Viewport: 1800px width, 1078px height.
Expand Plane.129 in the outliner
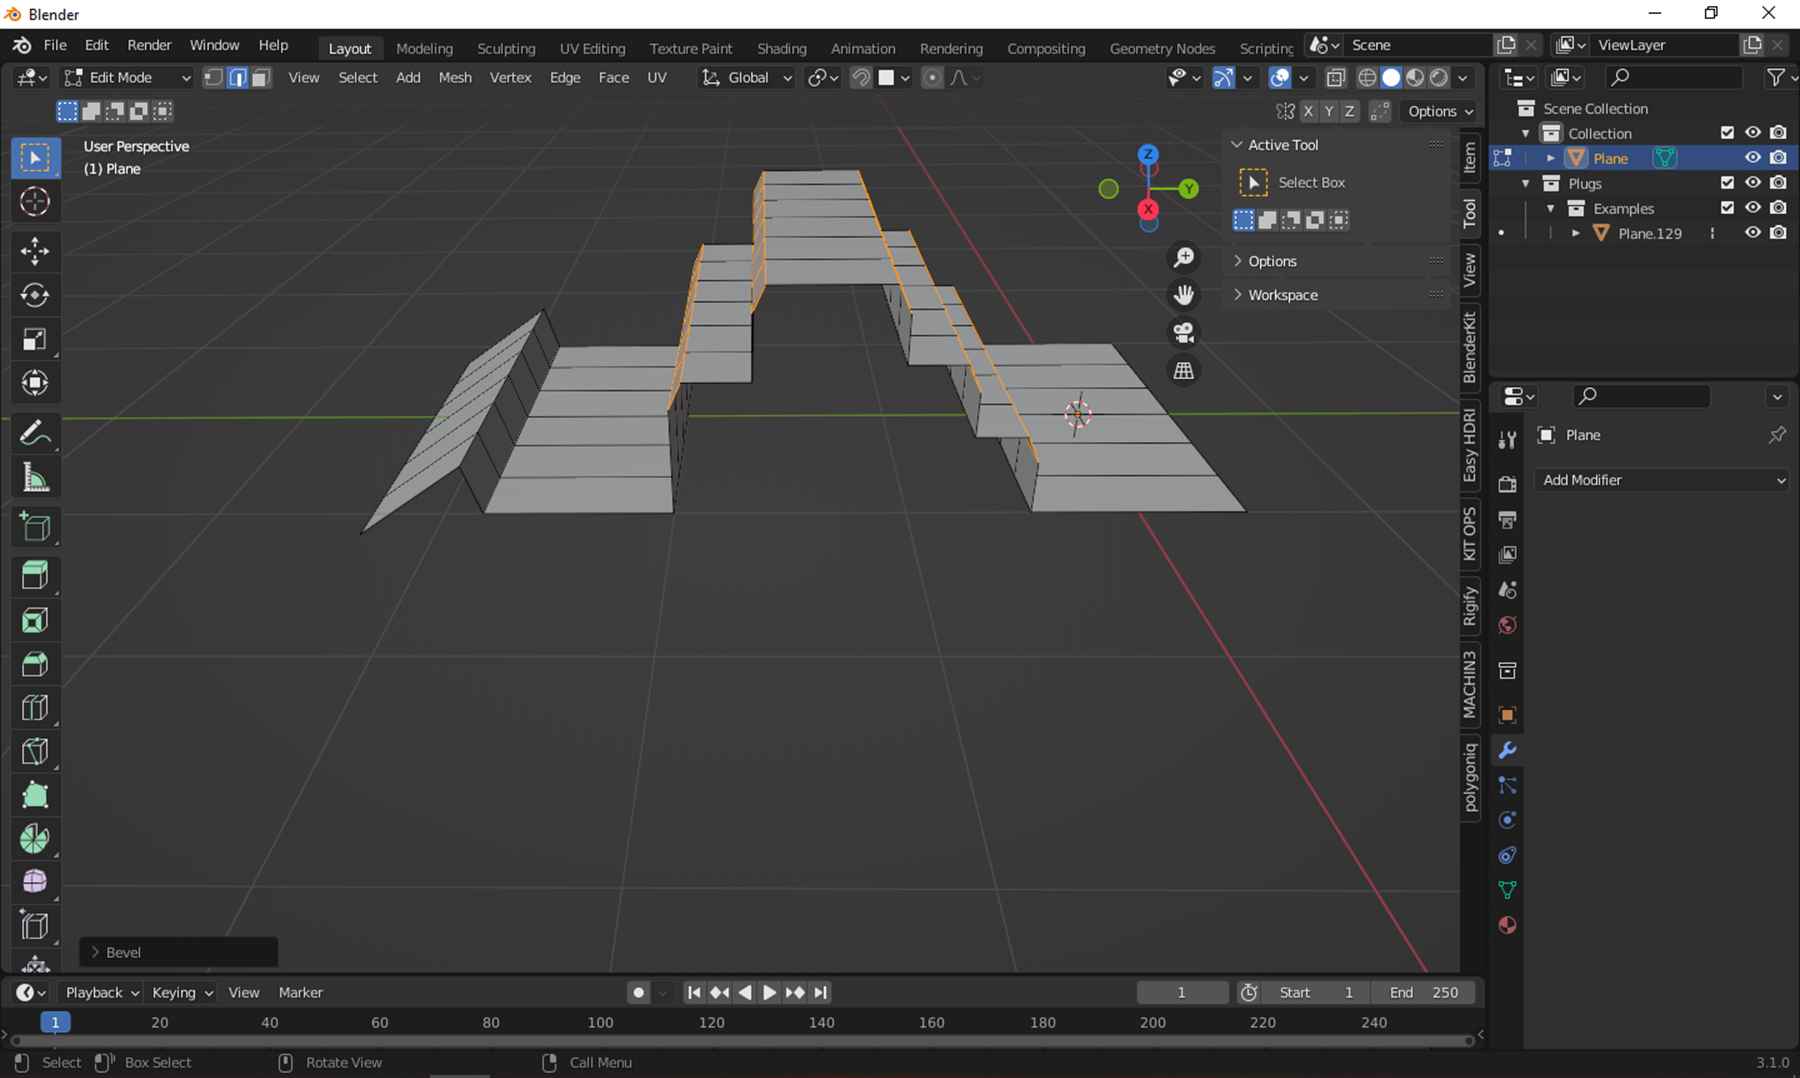tap(1576, 233)
